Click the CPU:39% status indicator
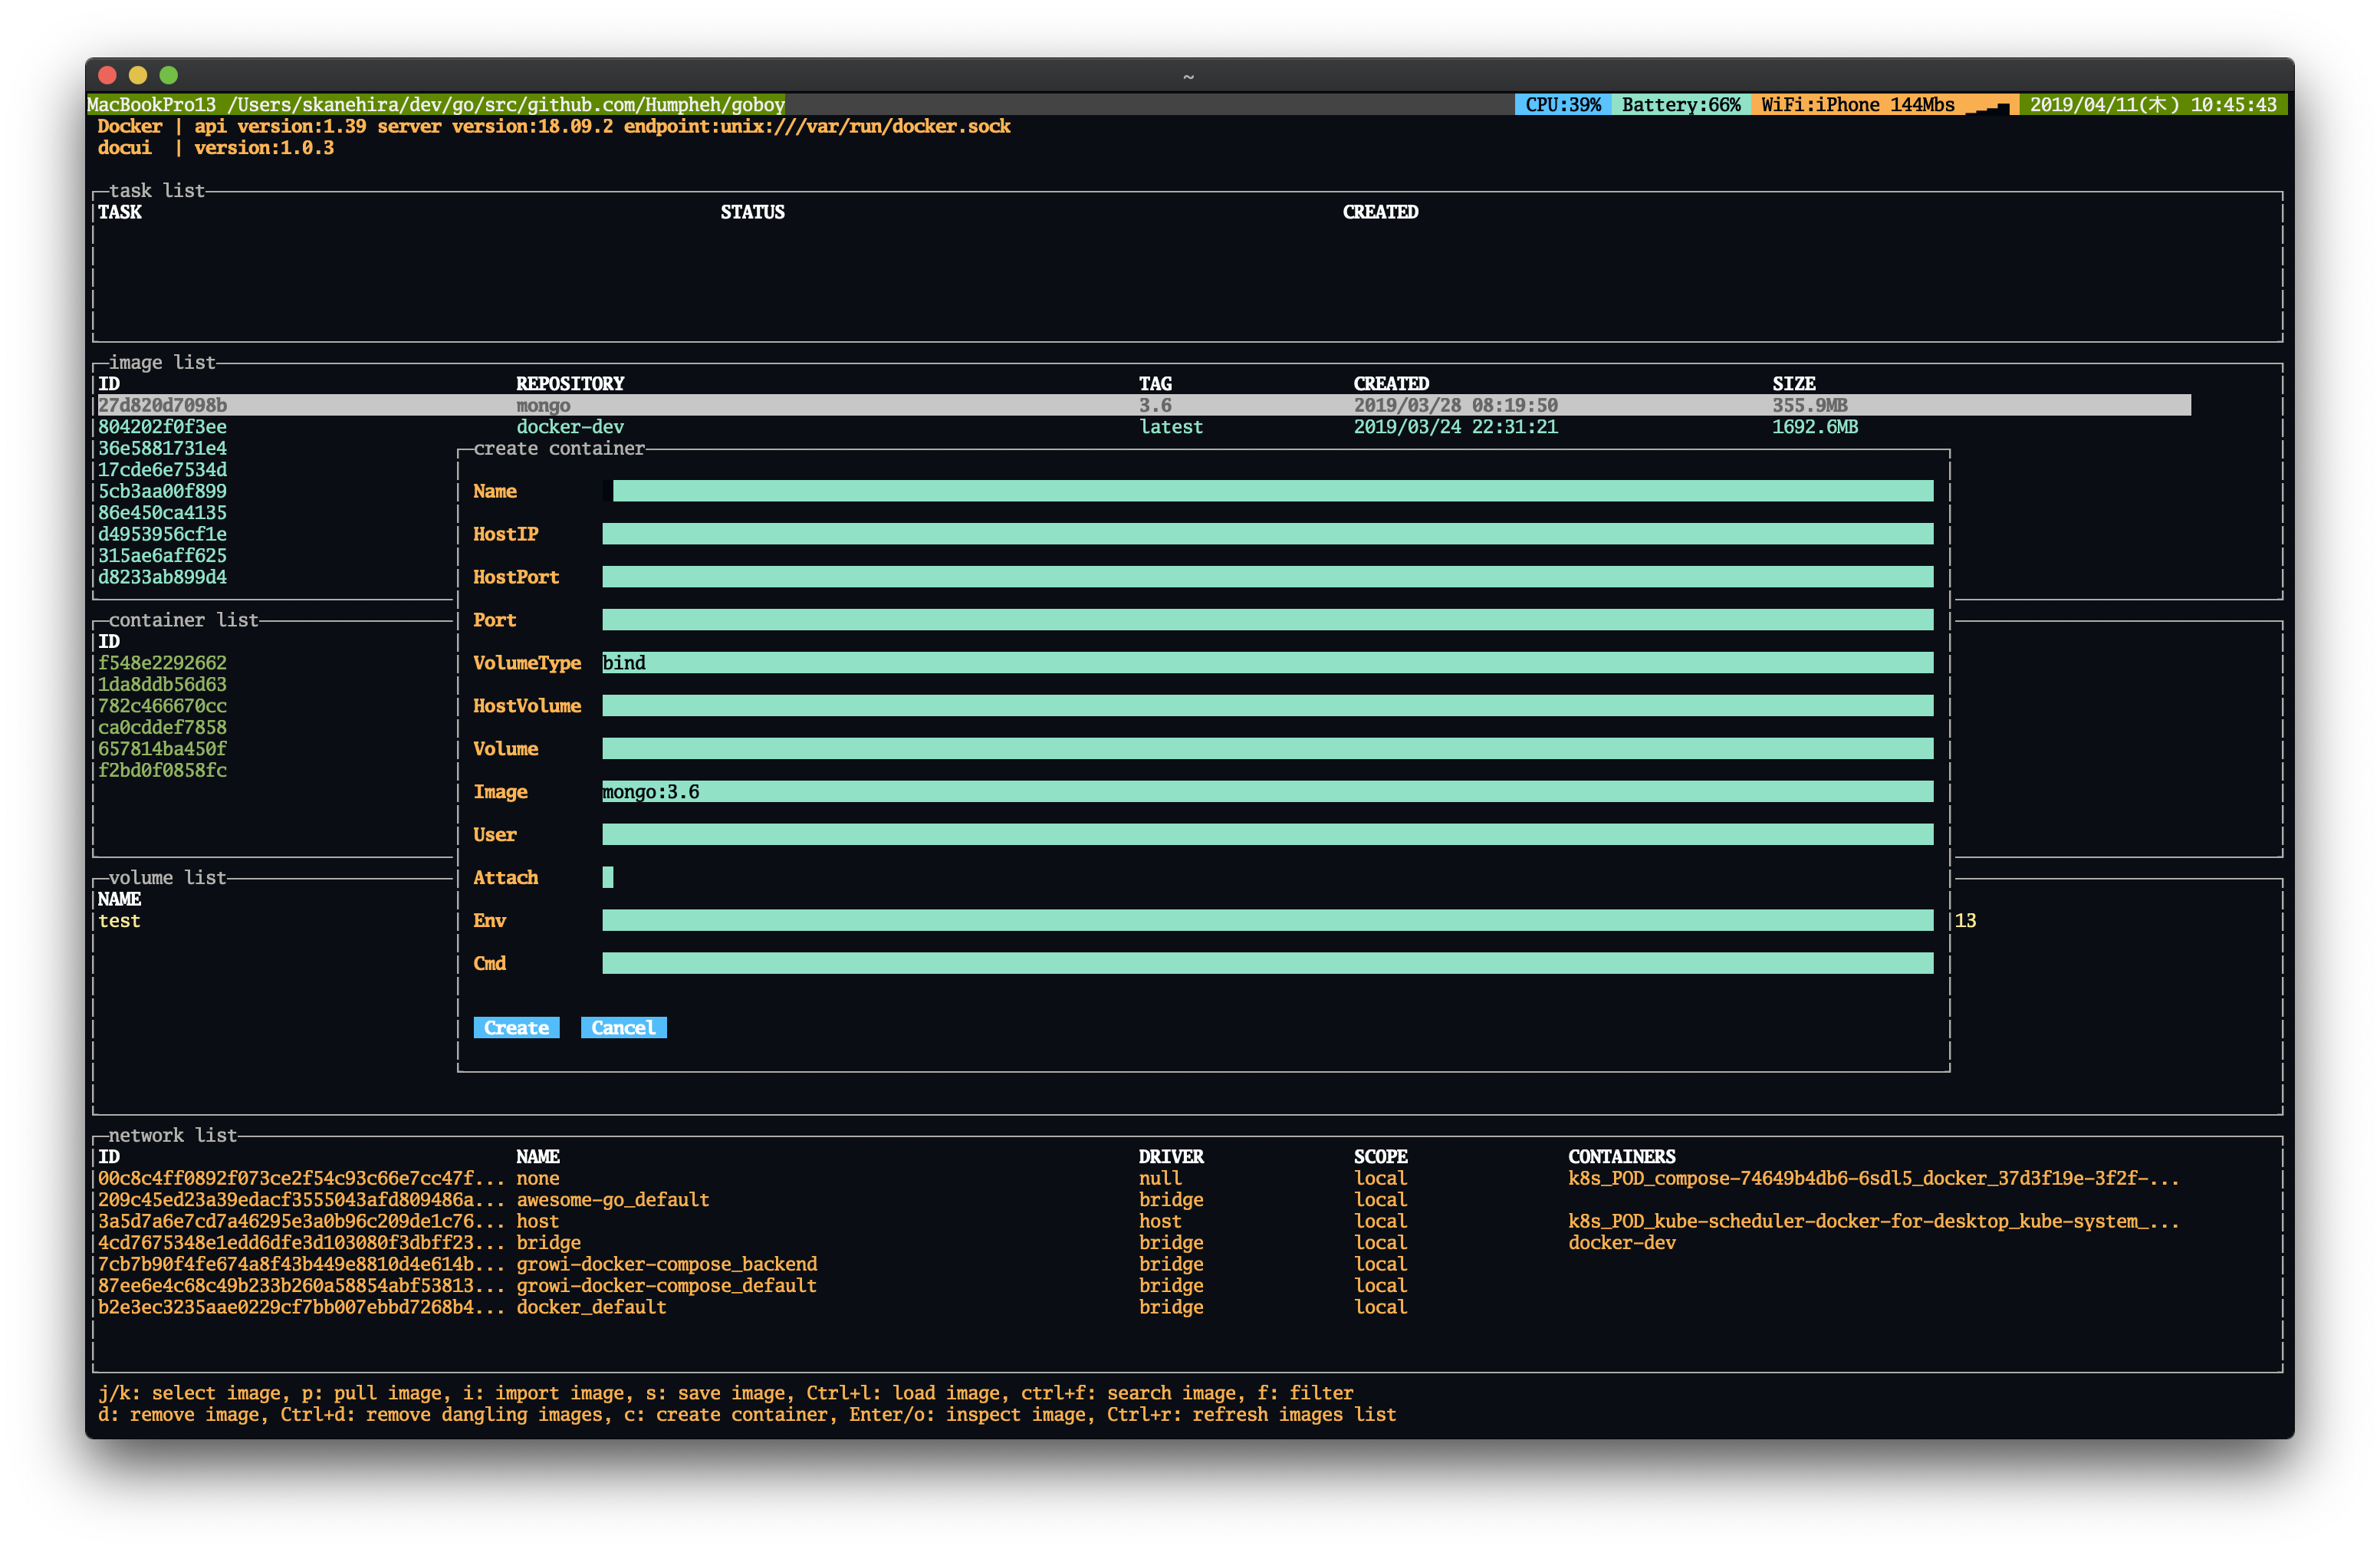2380x1552 pixels. point(1562,105)
